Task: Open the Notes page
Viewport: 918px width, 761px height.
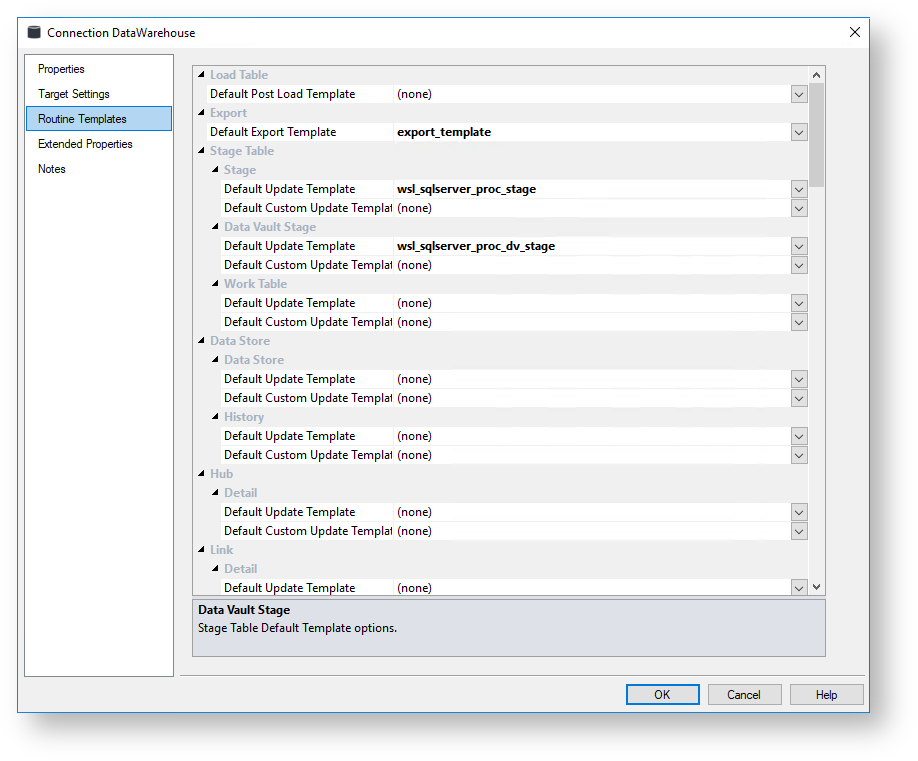Action: tap(52, 169)
